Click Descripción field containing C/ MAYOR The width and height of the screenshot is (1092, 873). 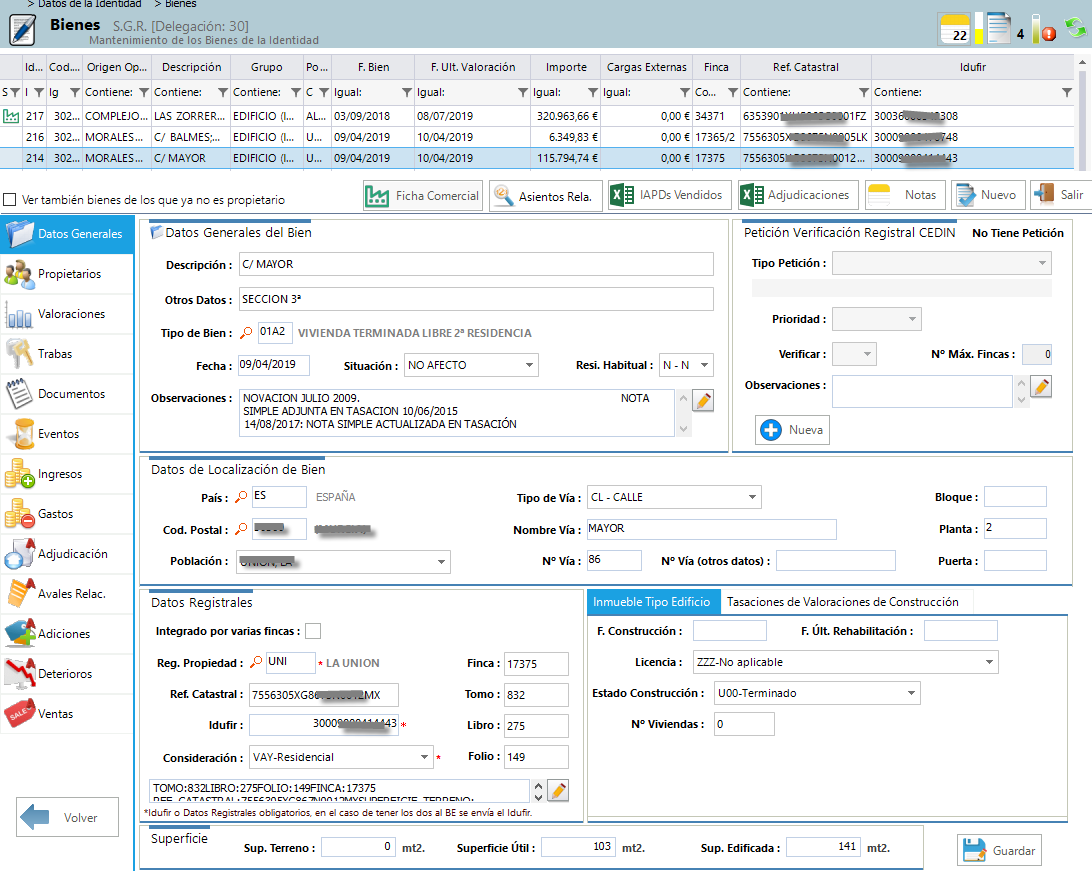(x=476, y=265)
